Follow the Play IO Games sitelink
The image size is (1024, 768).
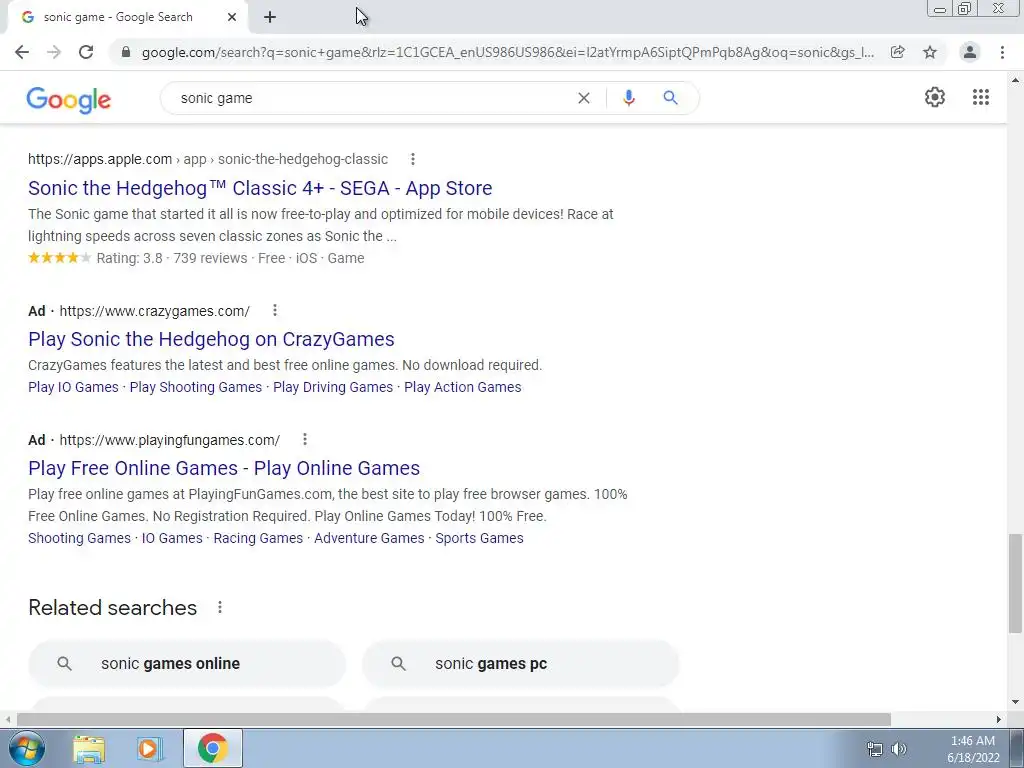73,387
